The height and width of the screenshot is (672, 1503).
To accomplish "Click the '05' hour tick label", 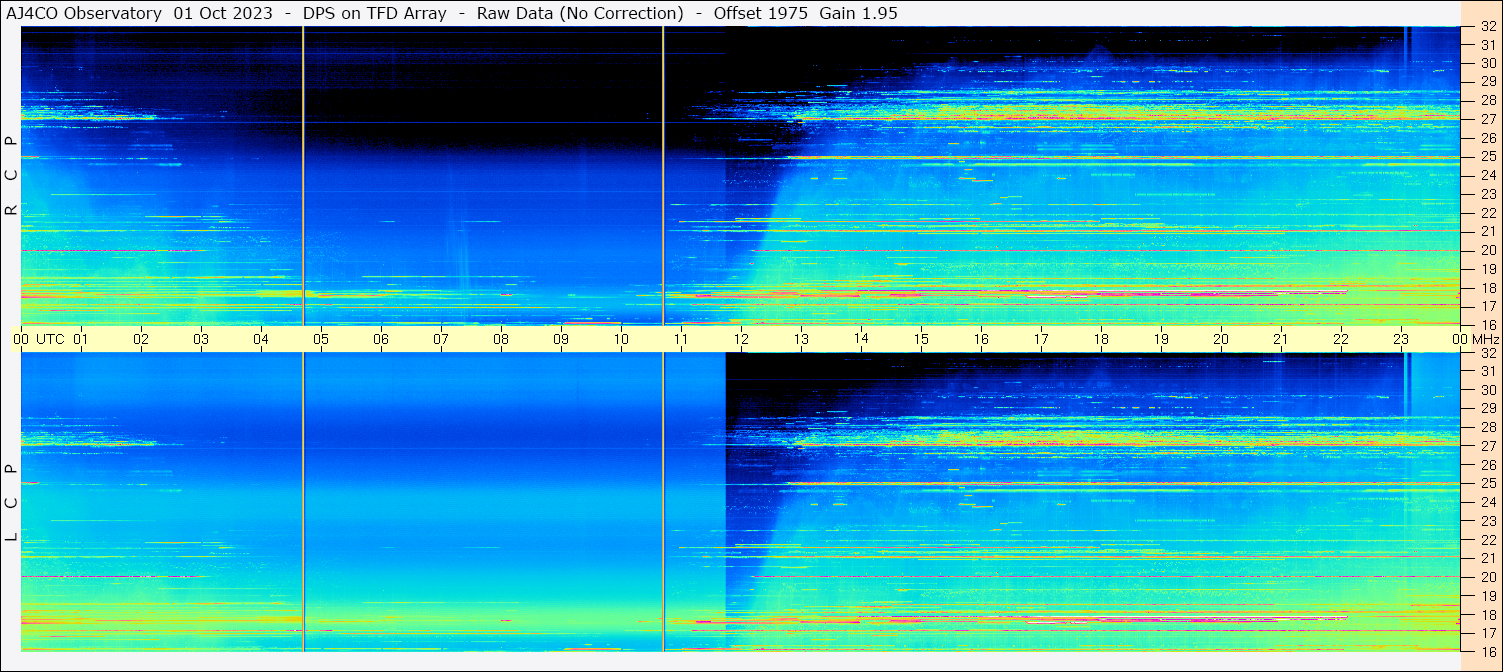I will pyautogui.click(x=321, y=339).
